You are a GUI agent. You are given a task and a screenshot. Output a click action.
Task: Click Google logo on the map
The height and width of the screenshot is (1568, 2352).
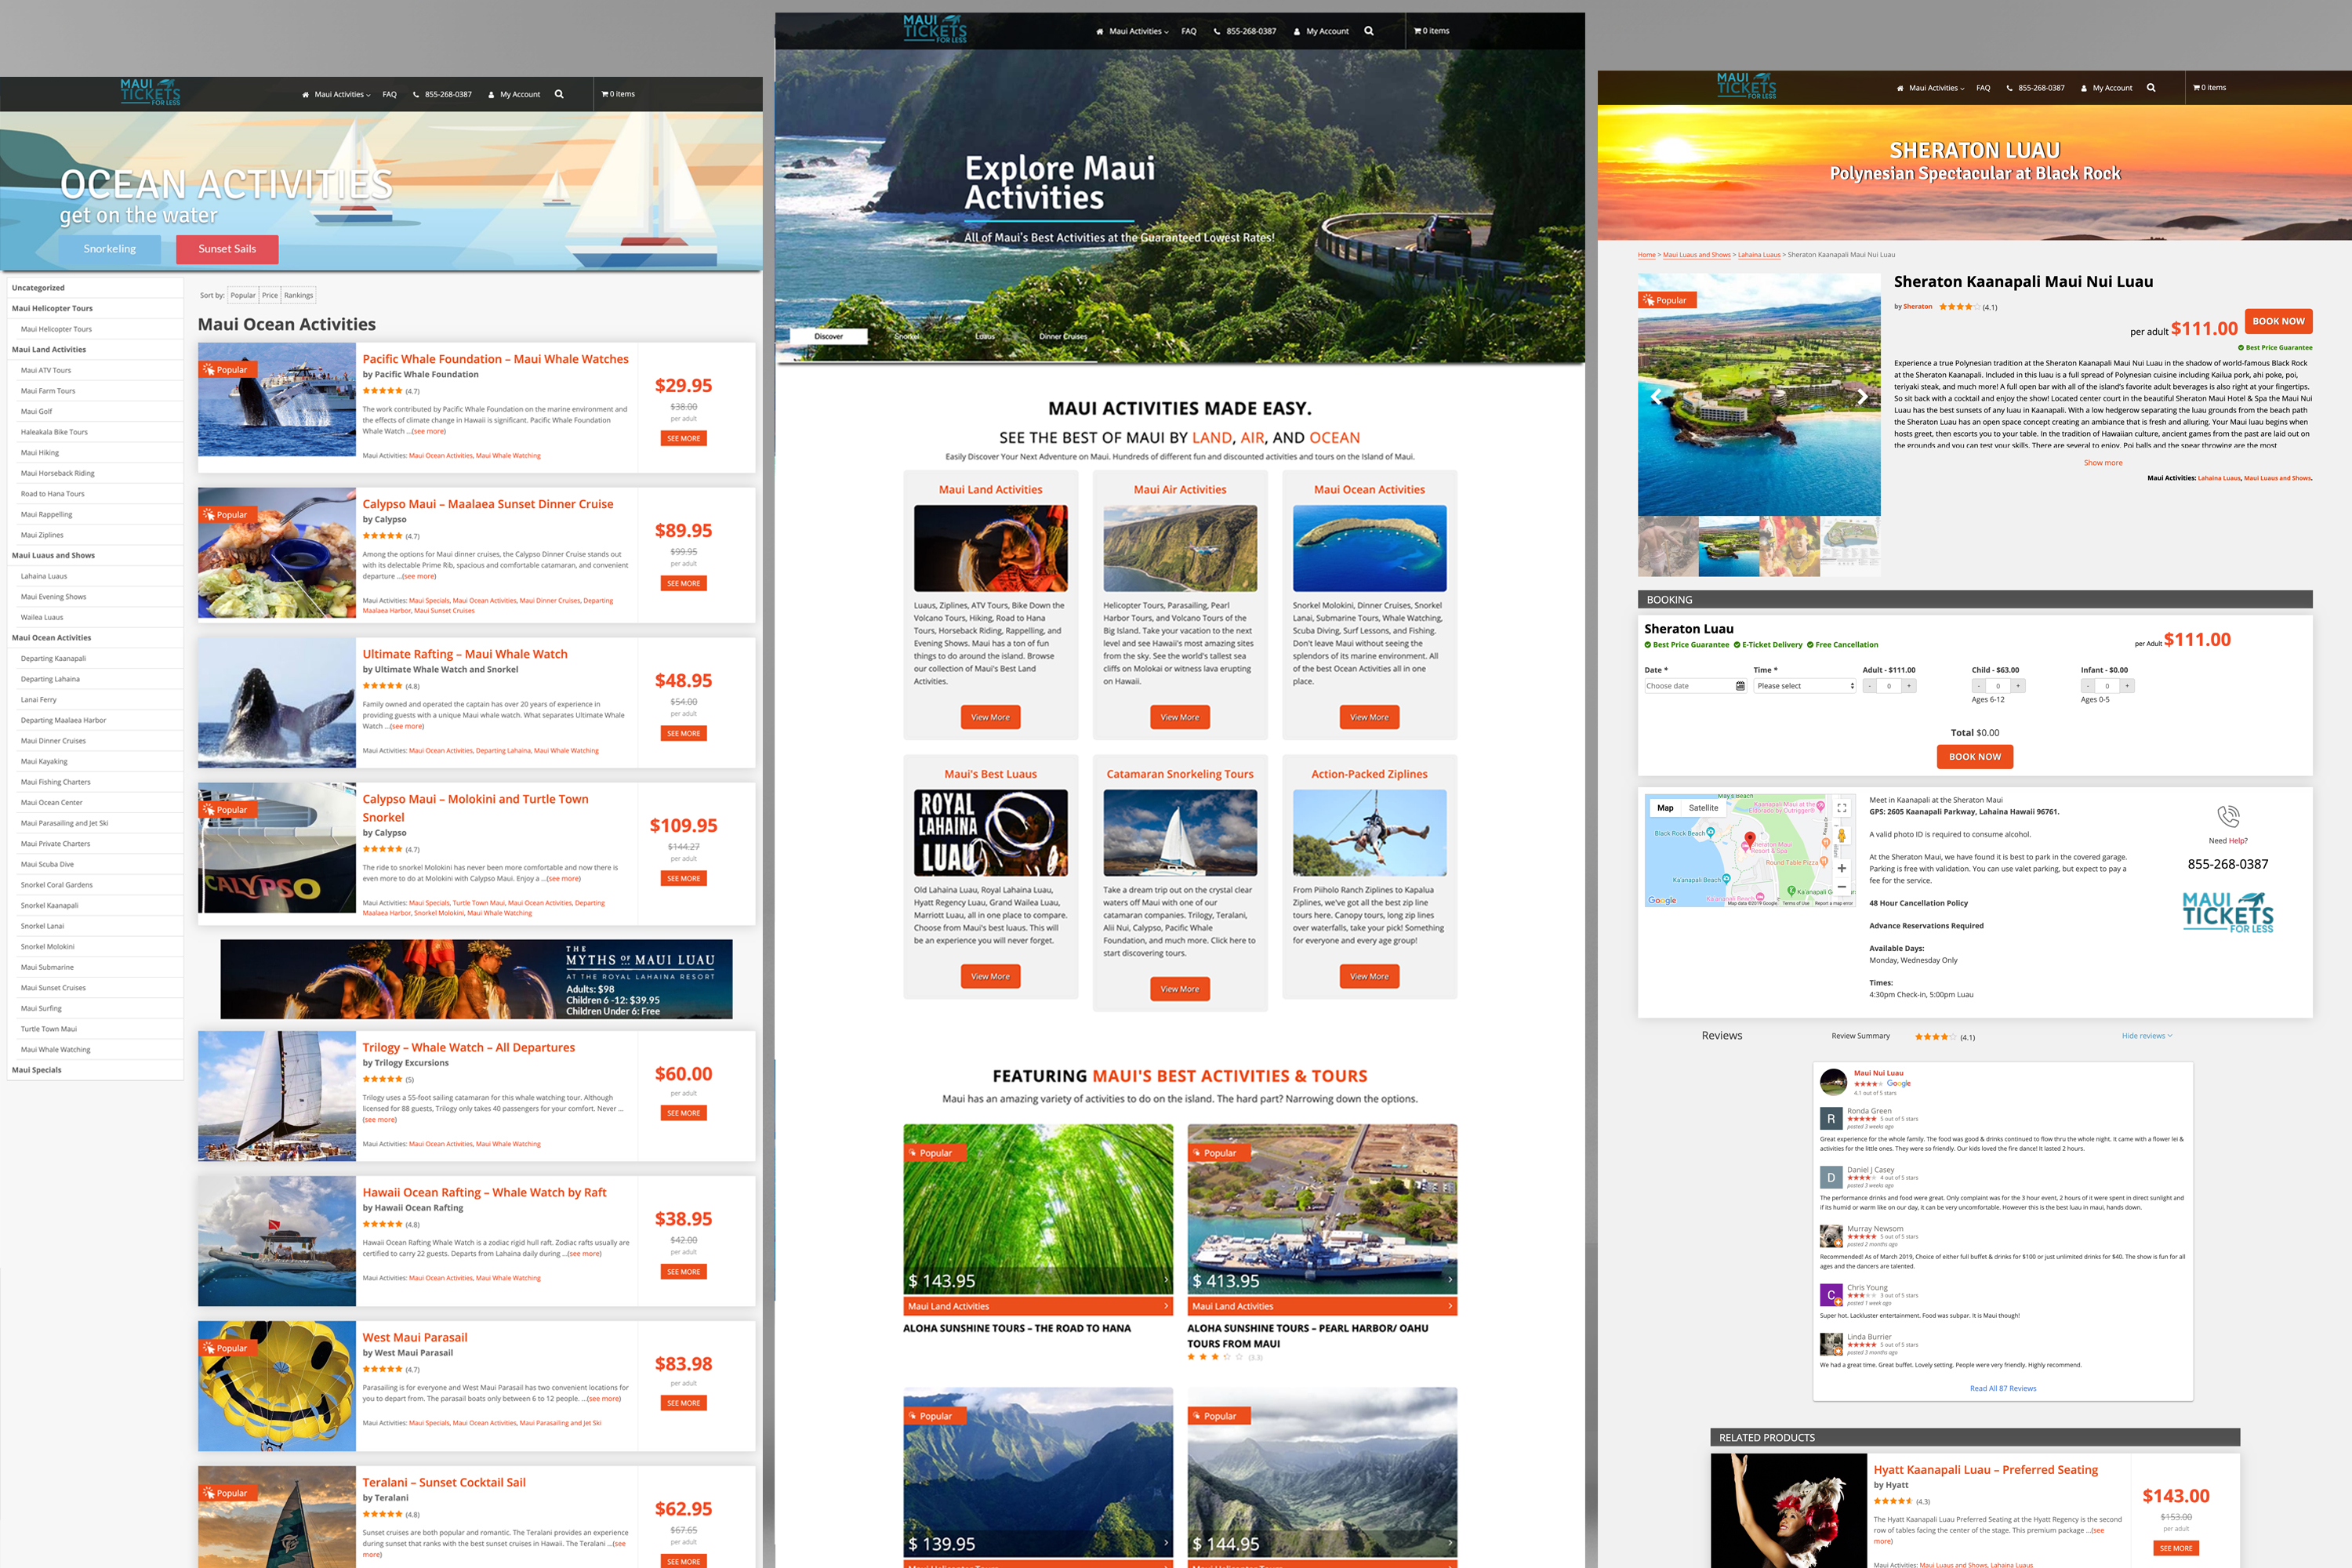1662,900
